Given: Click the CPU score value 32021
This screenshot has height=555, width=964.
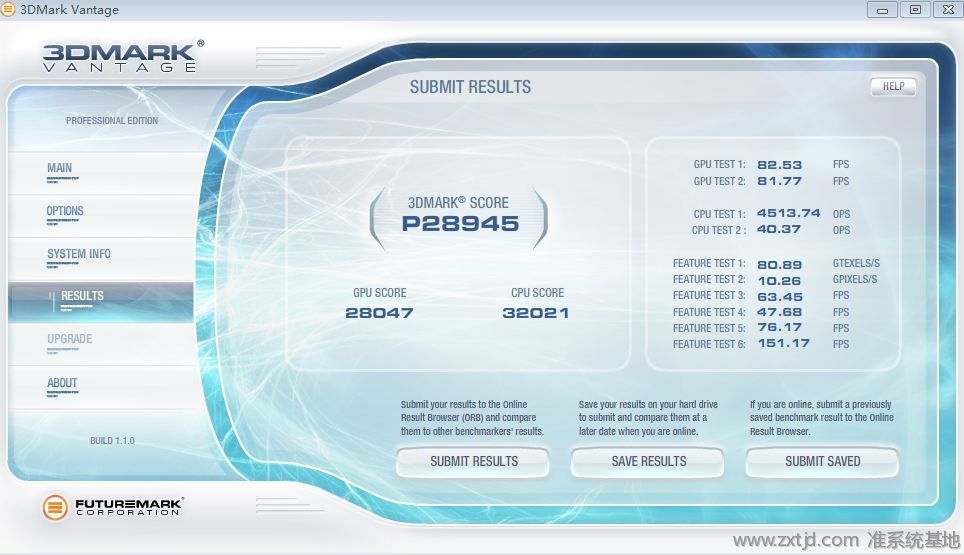Looking at the screenshot, I should point(537,313).
